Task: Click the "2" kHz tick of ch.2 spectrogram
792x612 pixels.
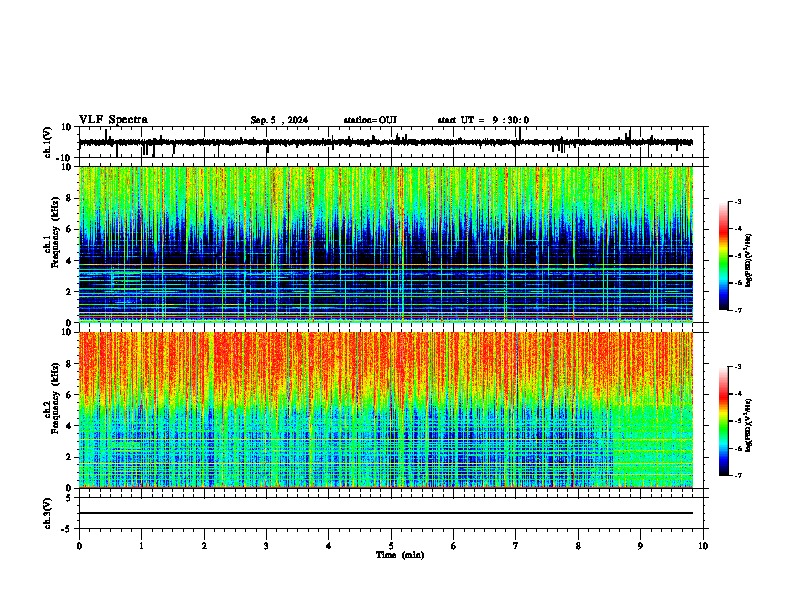Action: [70, 457]
